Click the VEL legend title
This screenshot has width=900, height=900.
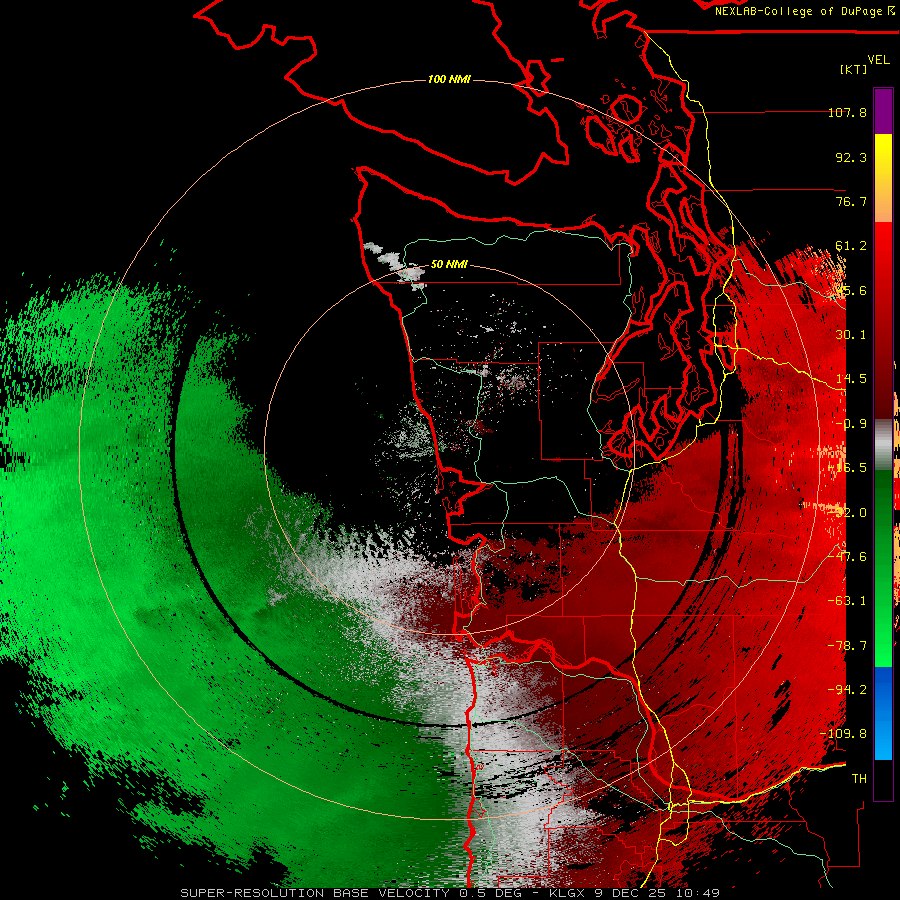click(x=878, y=60)
